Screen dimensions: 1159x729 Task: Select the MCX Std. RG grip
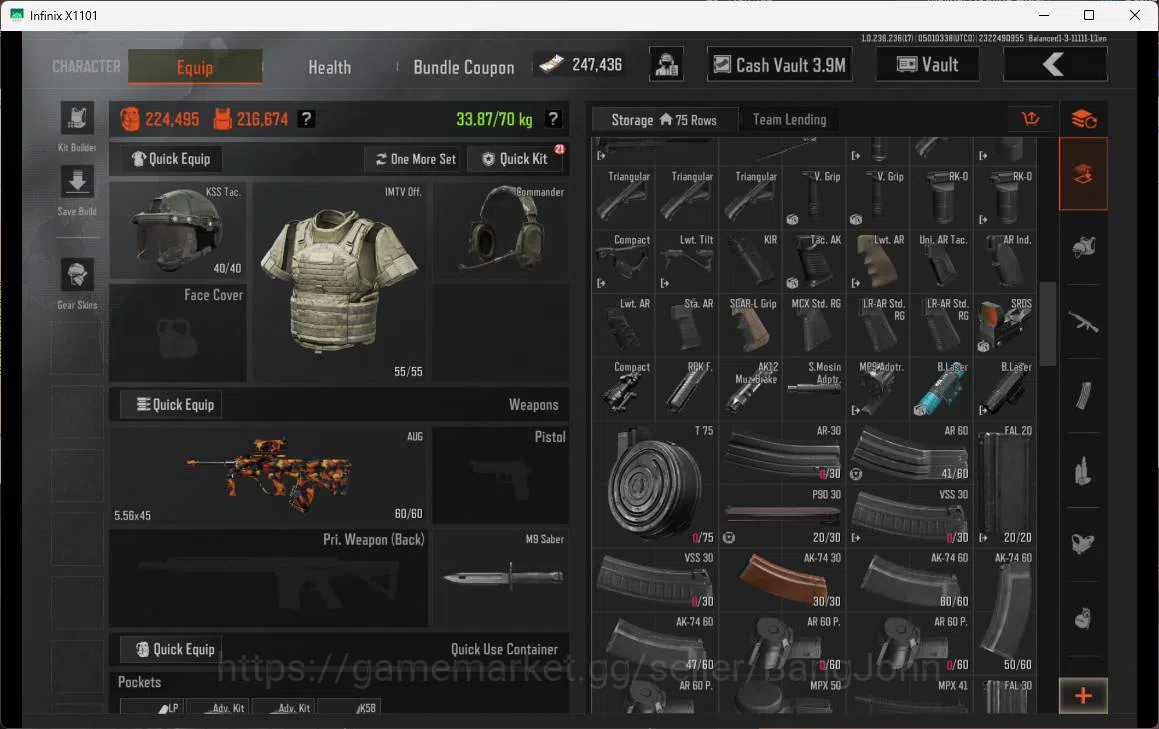(814, 325)
